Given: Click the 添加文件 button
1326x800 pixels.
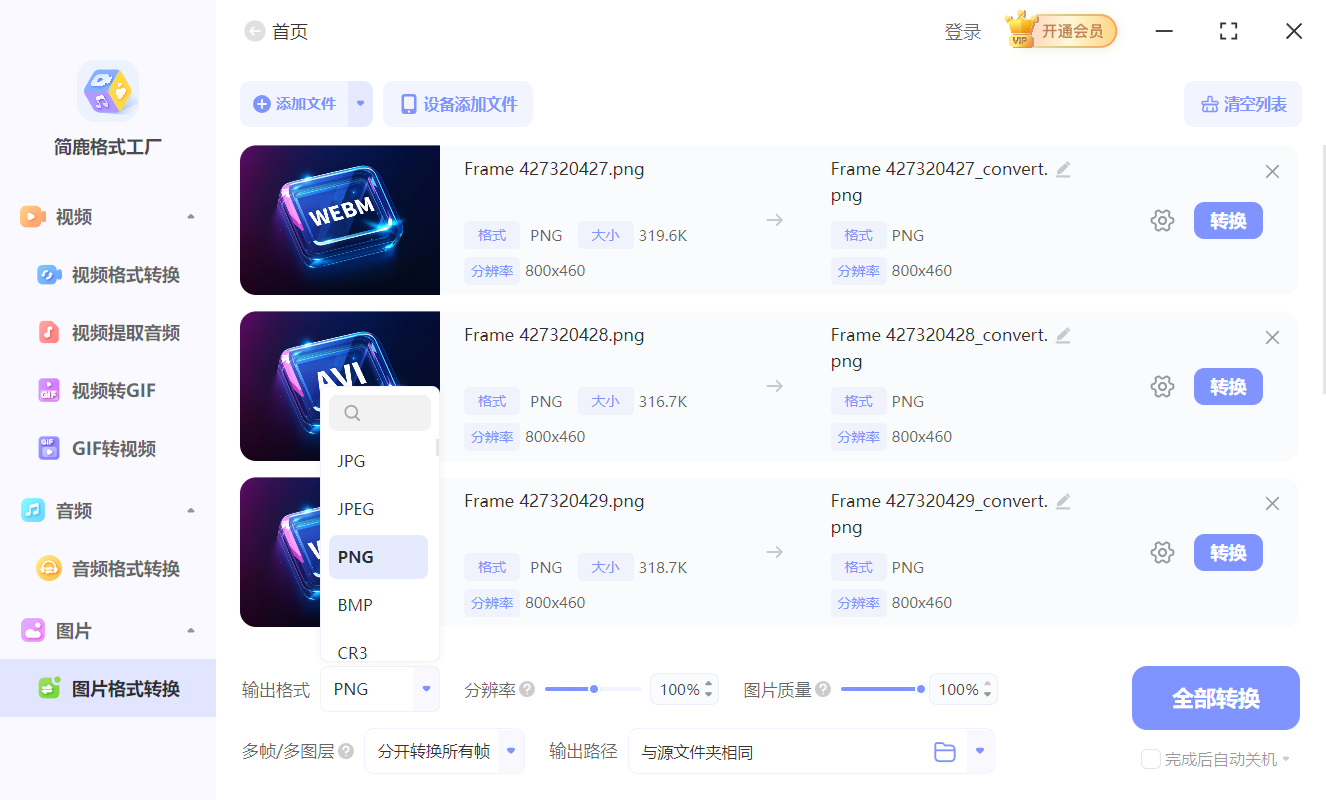Looking at the screenshot, I should (x=294, y=104).
